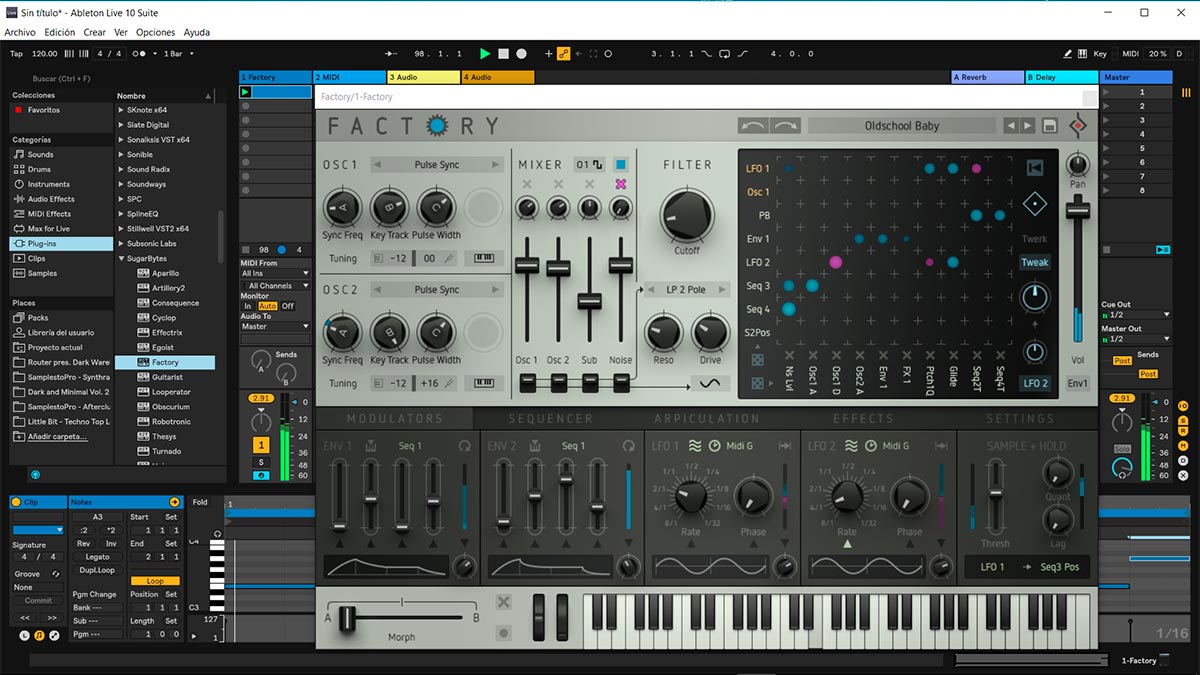Viewport: 1200px width, 675px height.
Task: Set Monitor to Off
Action: pyautogui.click(x=288, y=306)
